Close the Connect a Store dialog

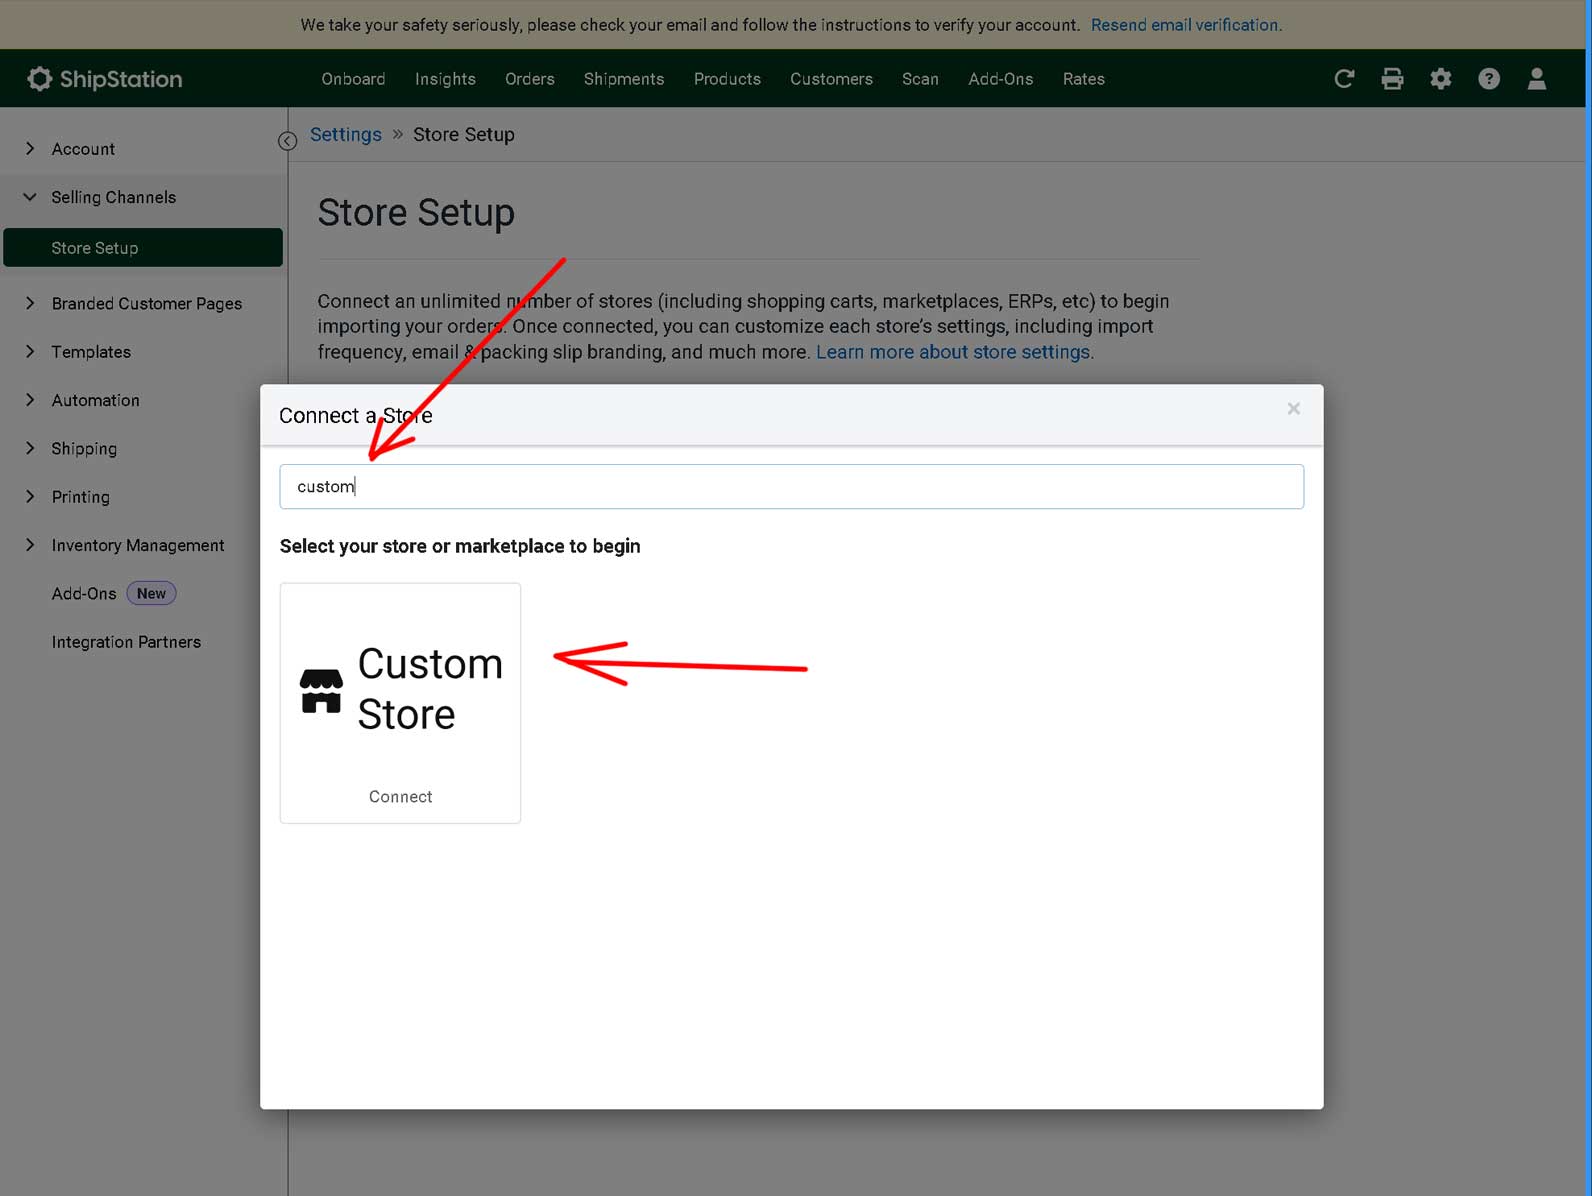point(1293,409)
